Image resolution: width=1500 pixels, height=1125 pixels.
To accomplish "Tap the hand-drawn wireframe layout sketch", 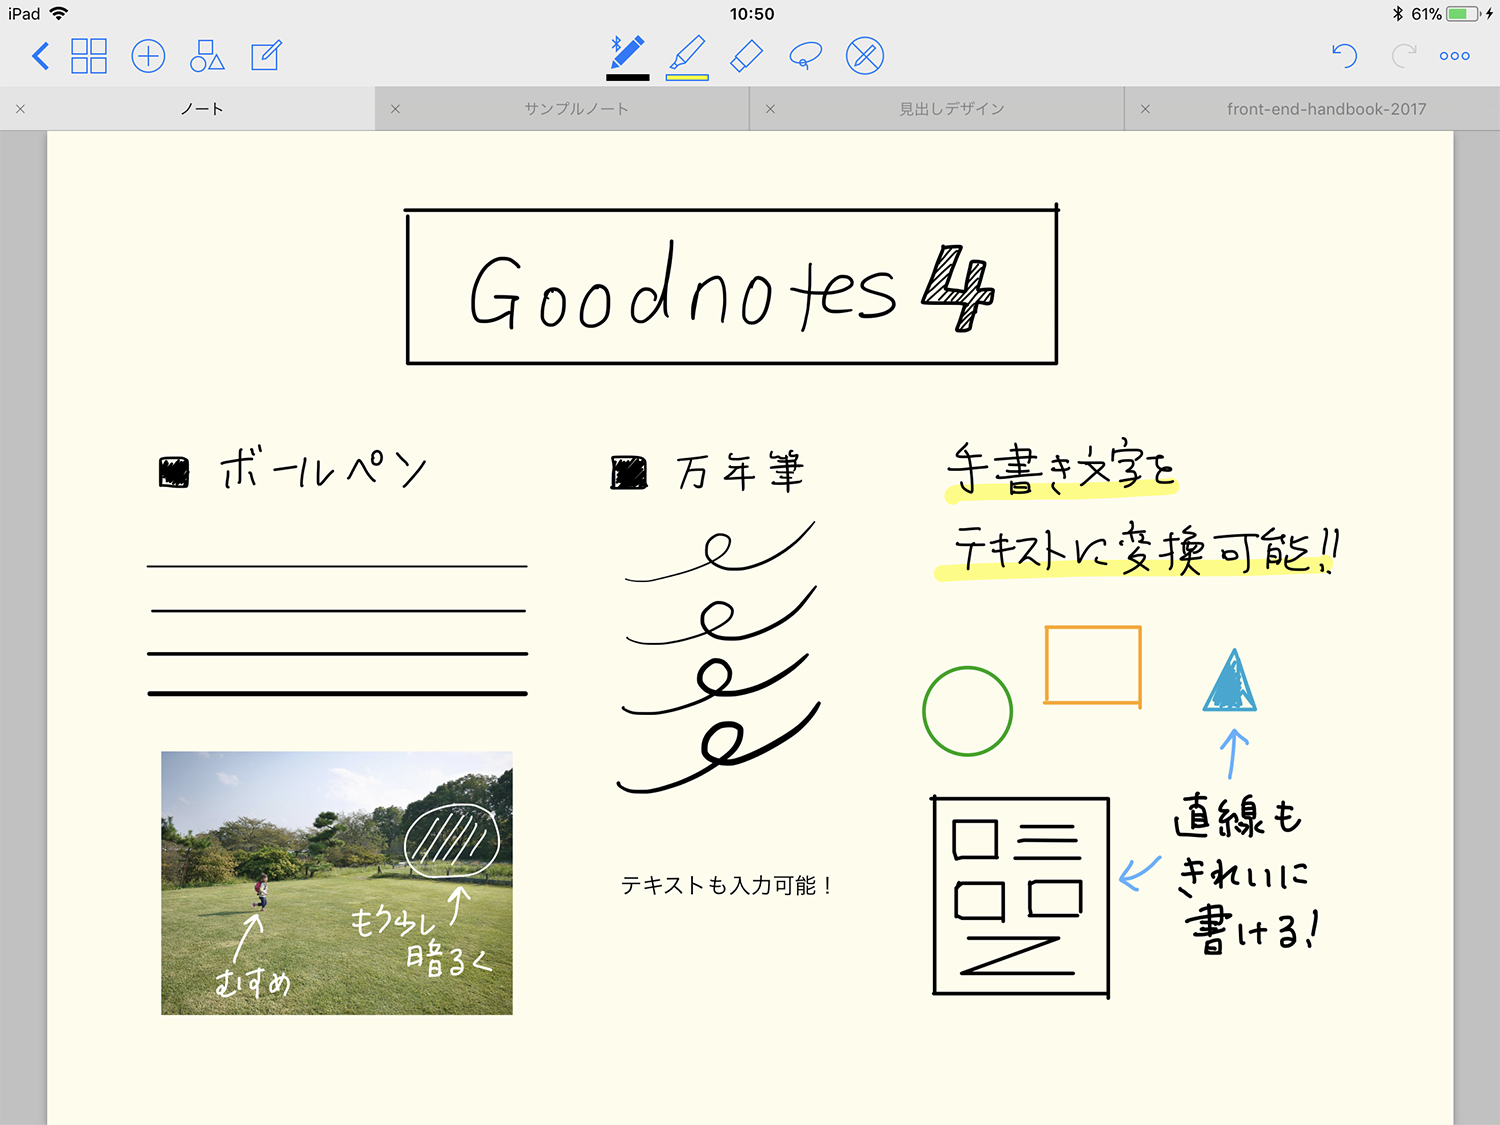I will [x=1021, y=897].
